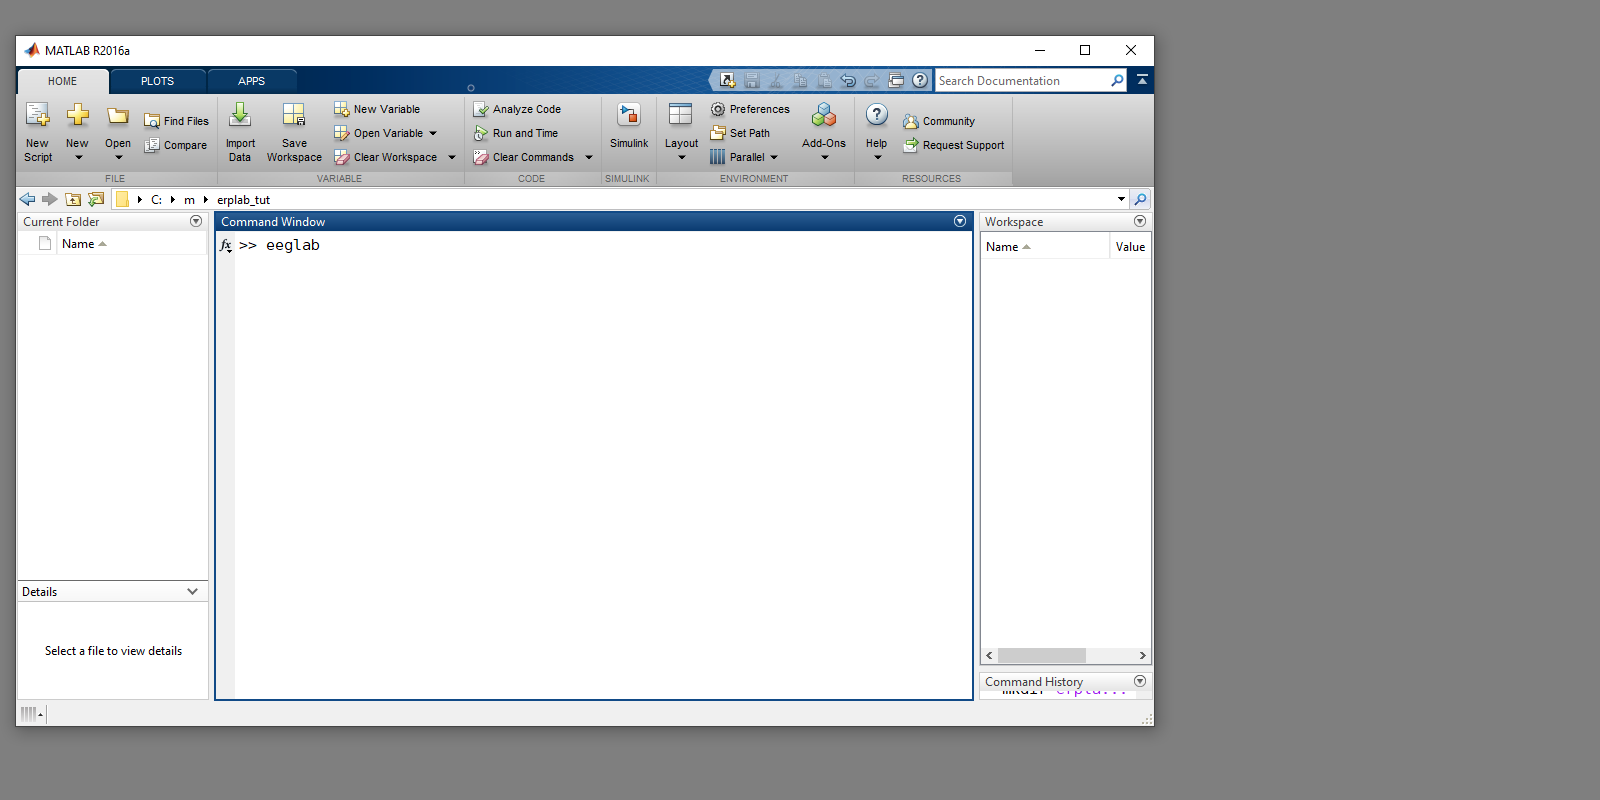Click the Search Documentation magnifier icon
Screen dimensions: 1600x800
click(x=1117, y=81)
